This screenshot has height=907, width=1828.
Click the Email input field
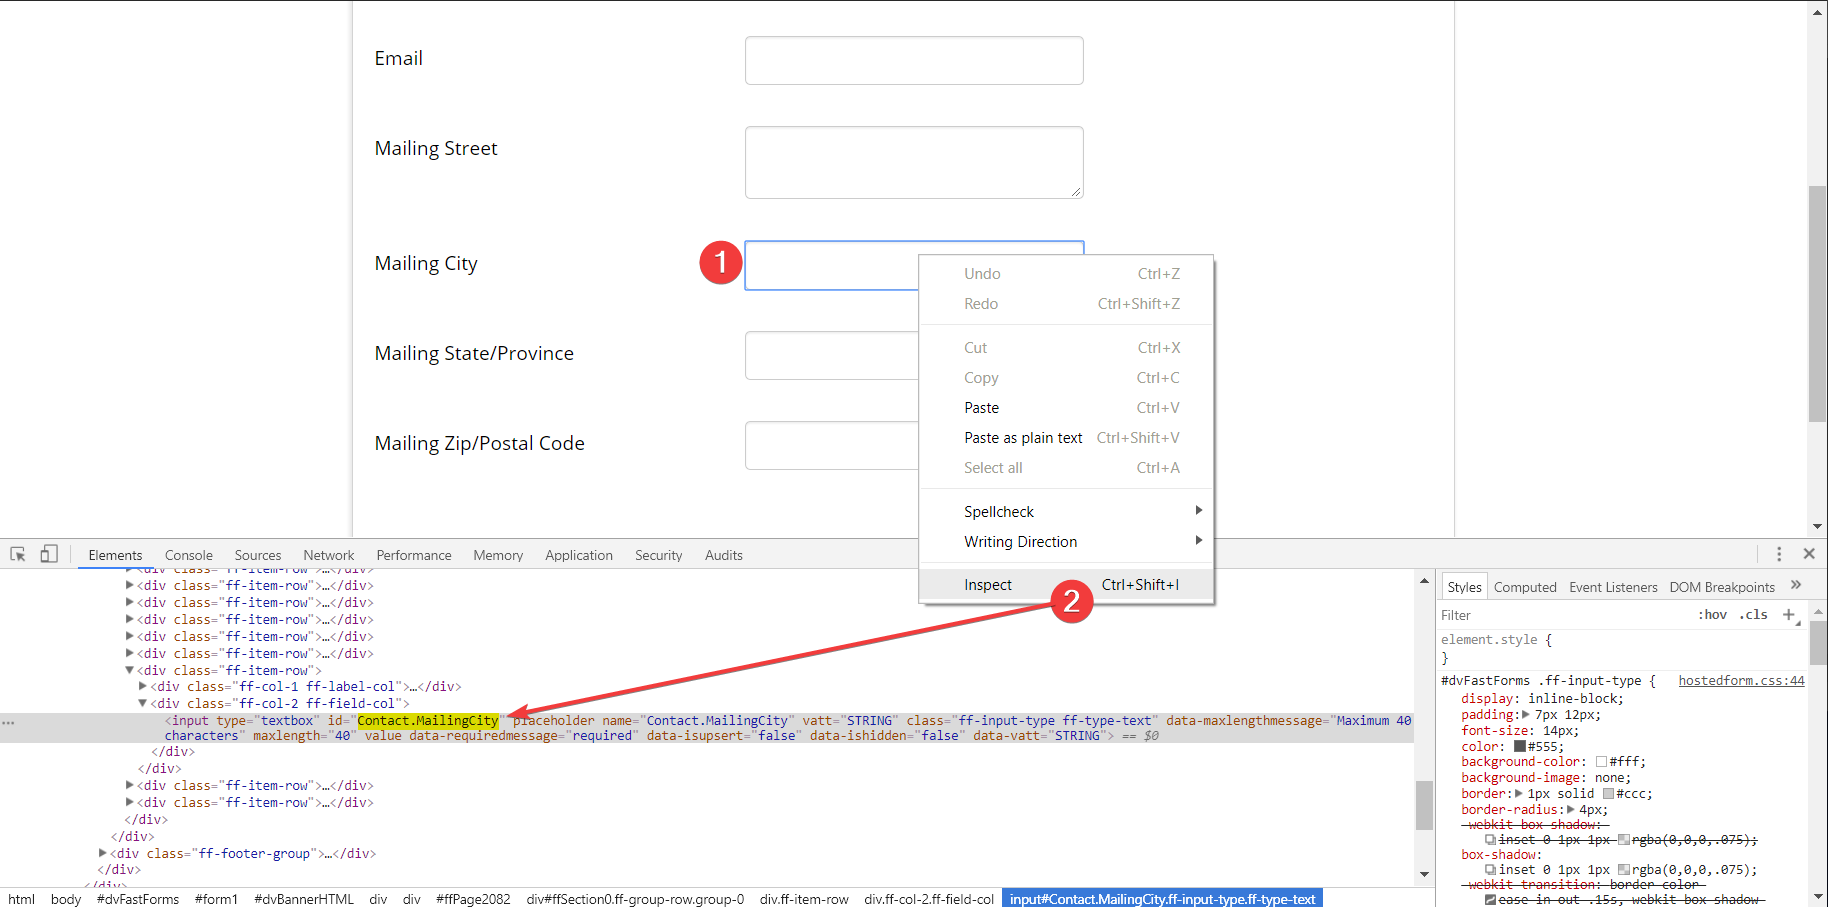click(914, 61)
